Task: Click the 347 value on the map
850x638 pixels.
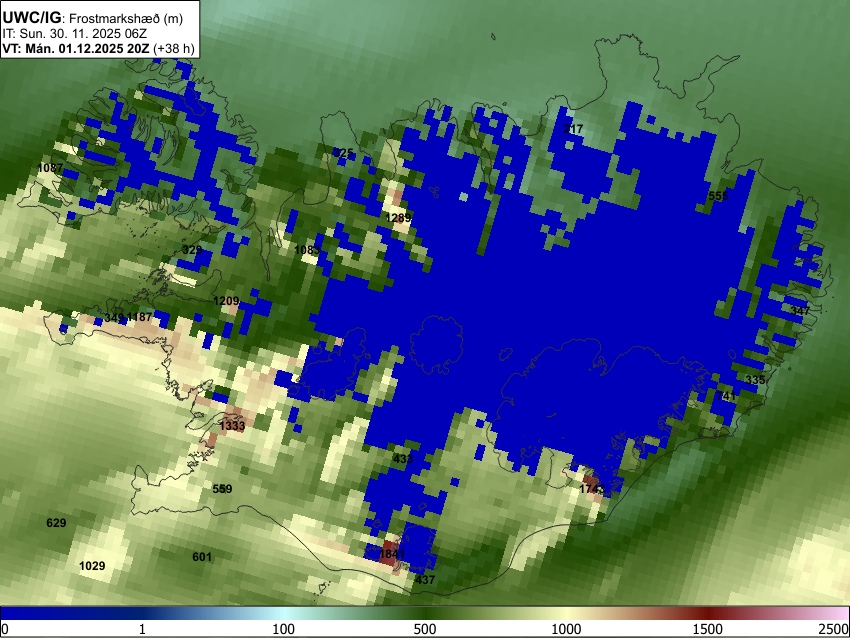Action: point(800,311)
